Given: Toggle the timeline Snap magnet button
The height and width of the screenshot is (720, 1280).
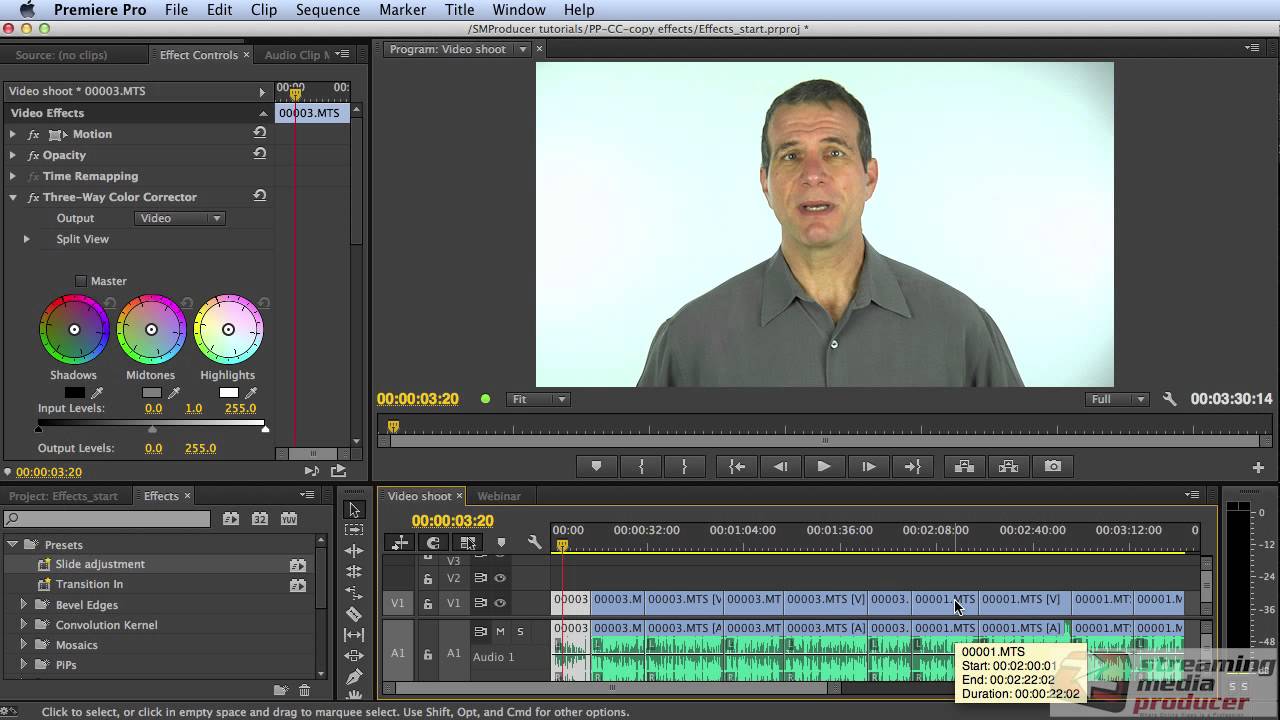Looking at the screenshot, I should click(433, 543).
